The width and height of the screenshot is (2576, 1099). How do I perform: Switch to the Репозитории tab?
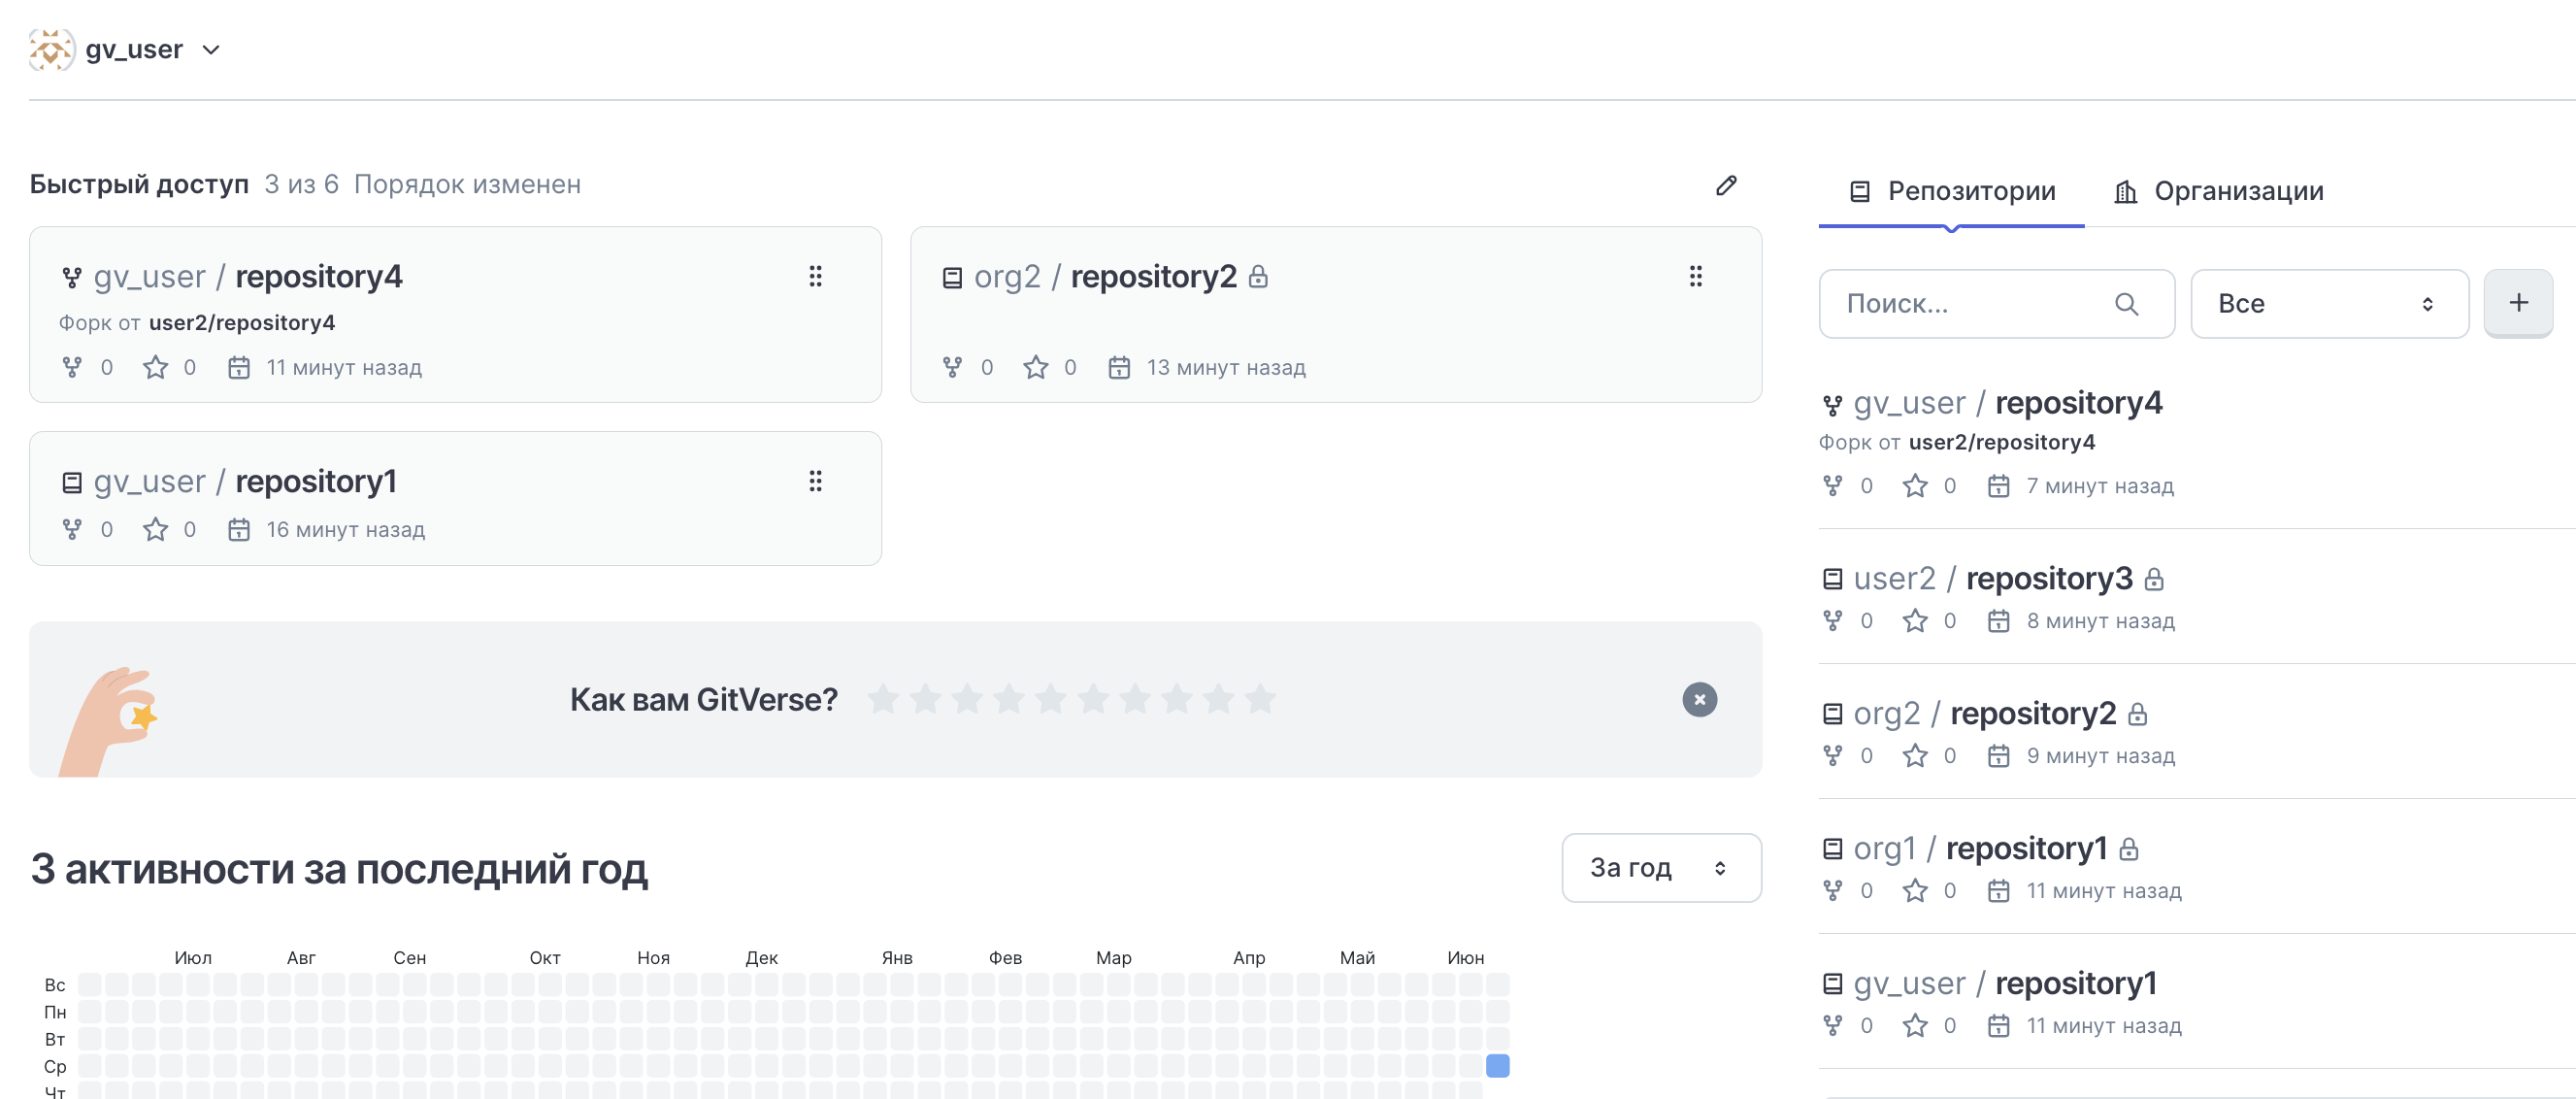(1951, 191)
